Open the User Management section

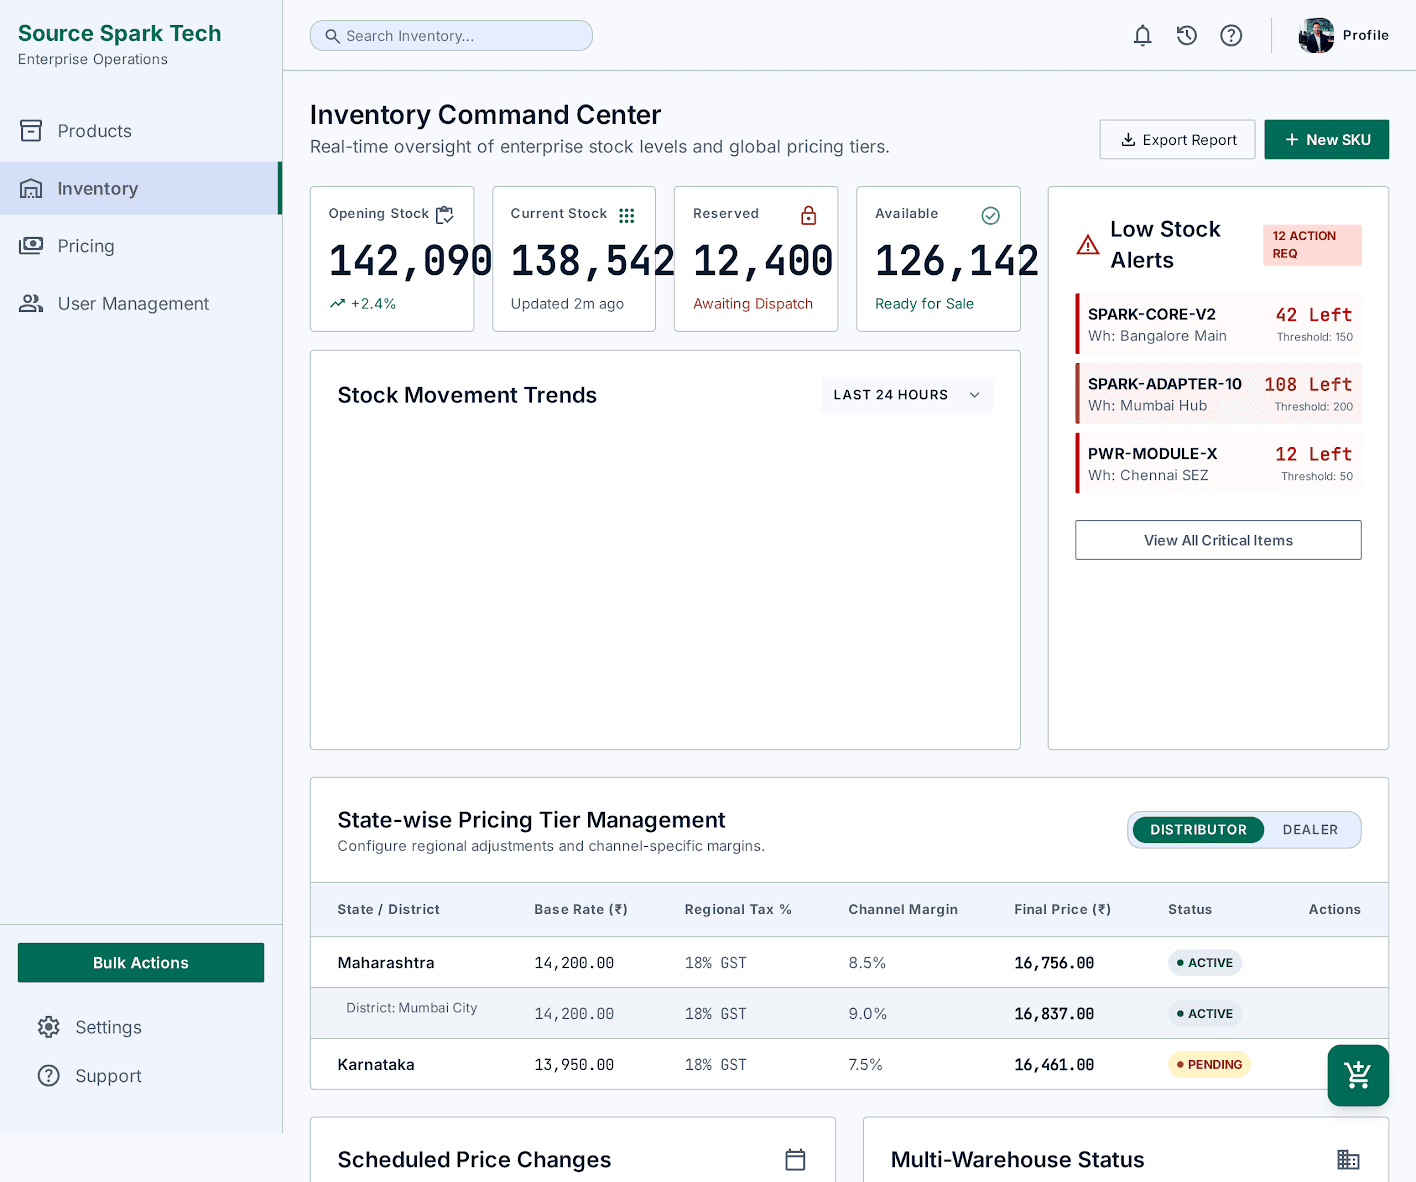point(140,303)
